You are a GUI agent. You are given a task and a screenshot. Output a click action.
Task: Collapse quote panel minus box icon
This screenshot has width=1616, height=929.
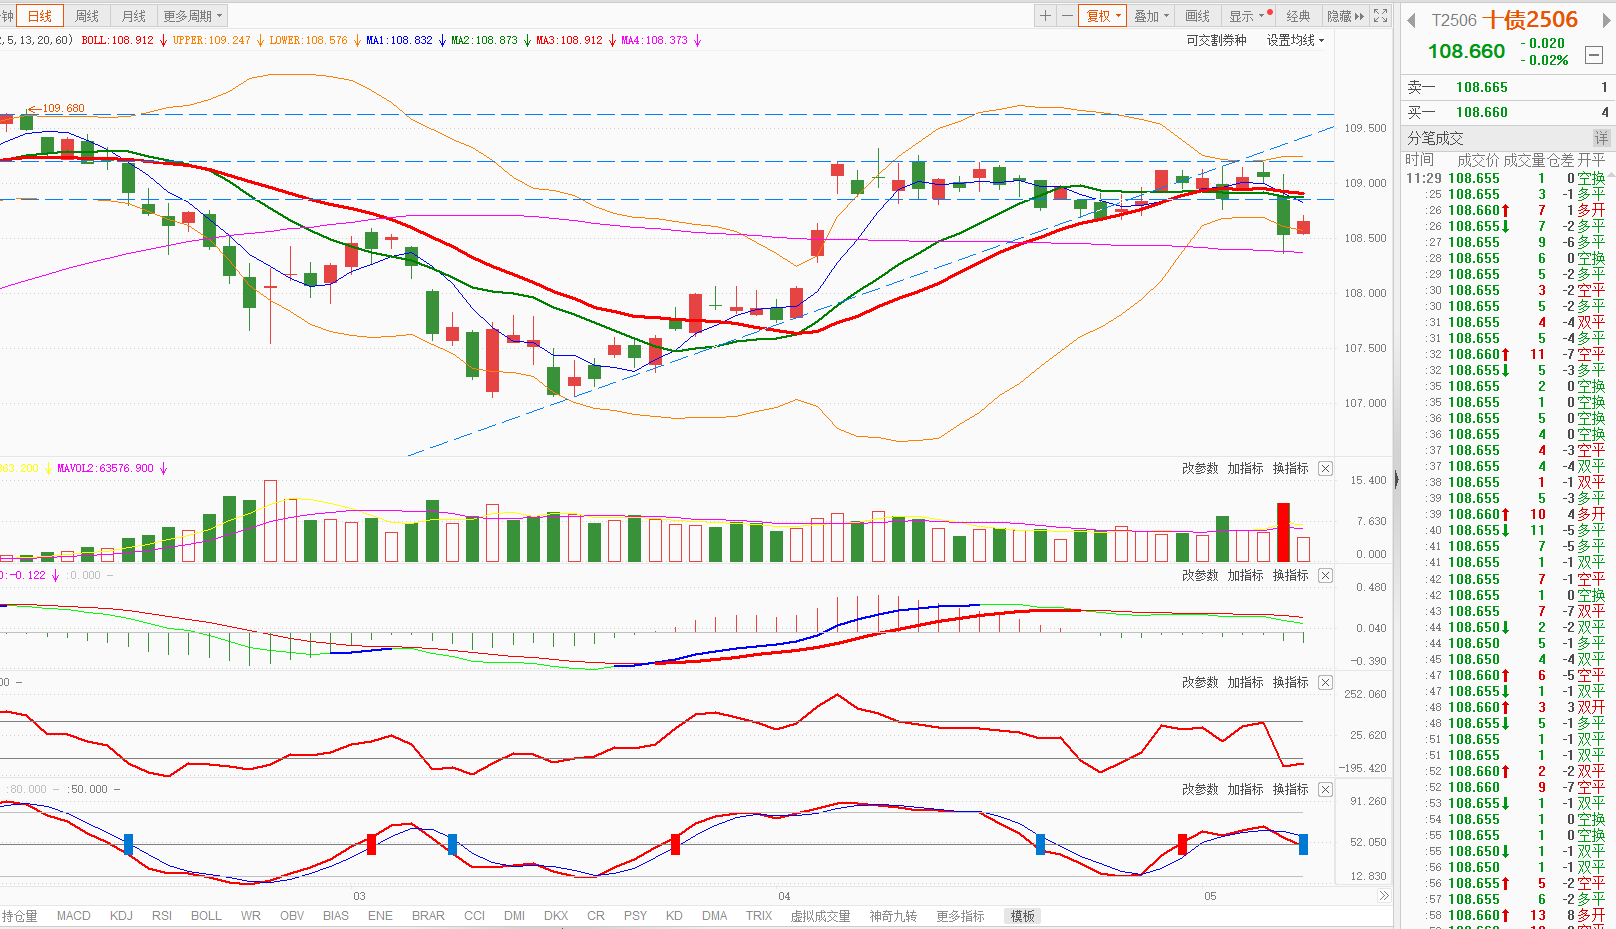(x=1595, y=55)
